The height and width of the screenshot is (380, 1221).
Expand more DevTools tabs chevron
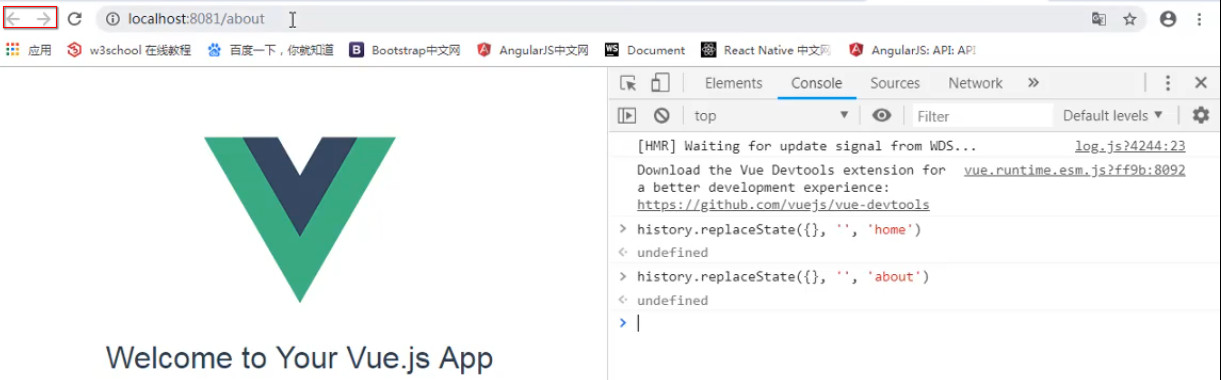tap(1034, 83)
